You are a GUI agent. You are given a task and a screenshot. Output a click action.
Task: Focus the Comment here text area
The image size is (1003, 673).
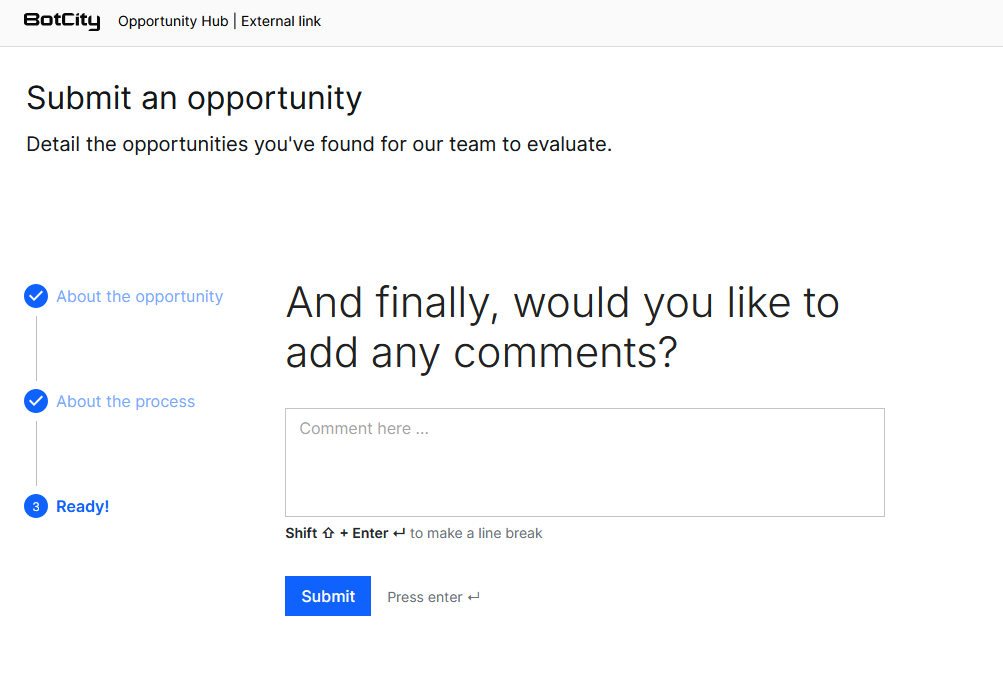click(584, 462)
